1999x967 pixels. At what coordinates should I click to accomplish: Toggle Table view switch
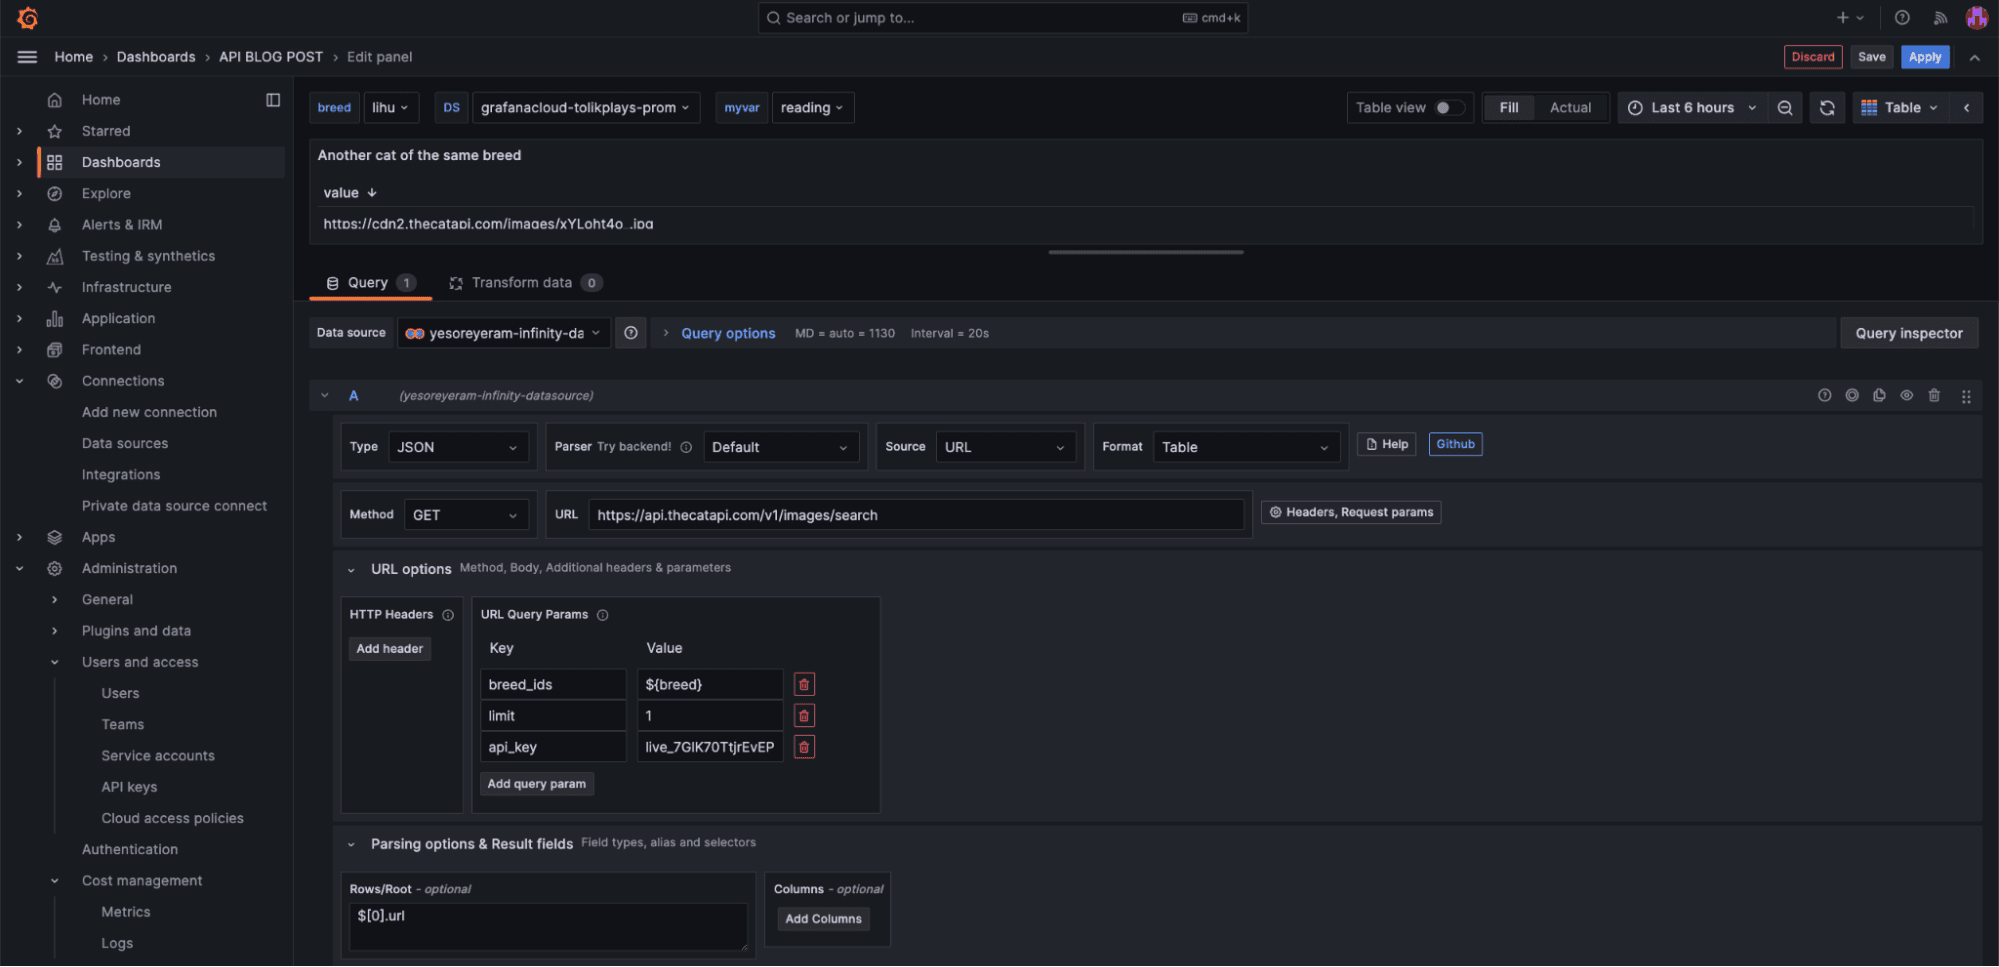[x=1444, y=107]
